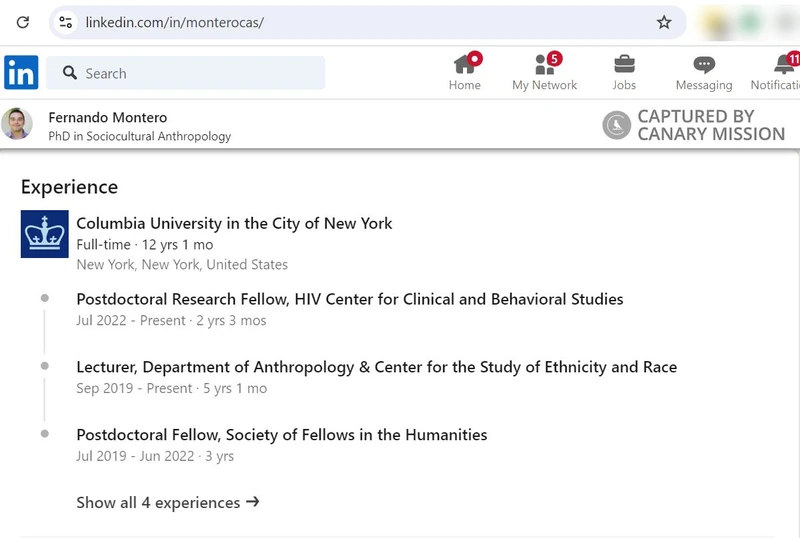Click the browser reload icon
Viewport: 800px width, 538px height.
click(x=23, y=22)
